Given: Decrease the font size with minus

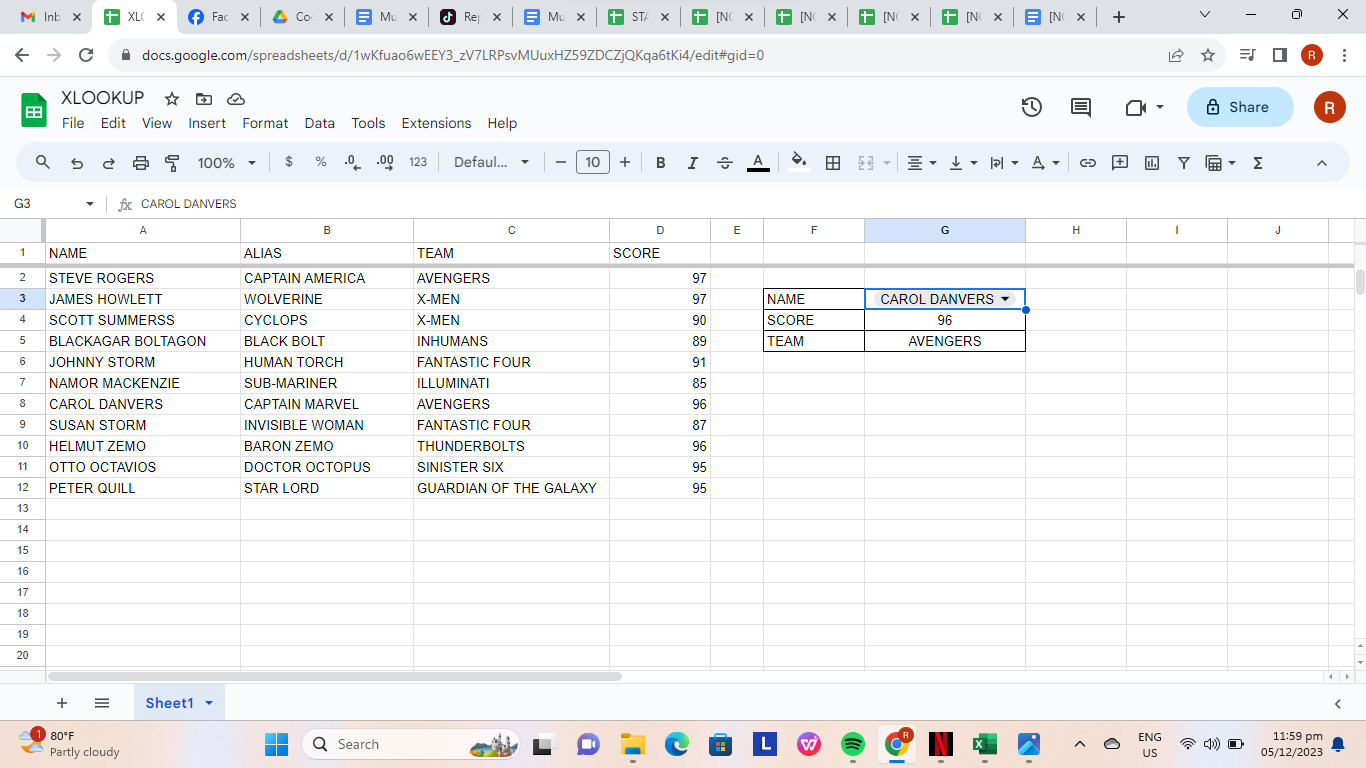Looking at the screenshot, I should [x=561, y=162].
